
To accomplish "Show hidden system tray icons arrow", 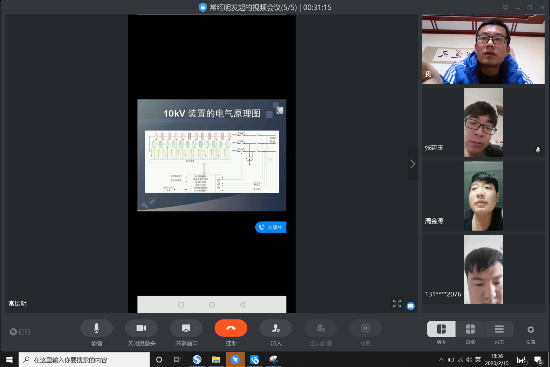I will pyautogui.click(x=441, y=360).
